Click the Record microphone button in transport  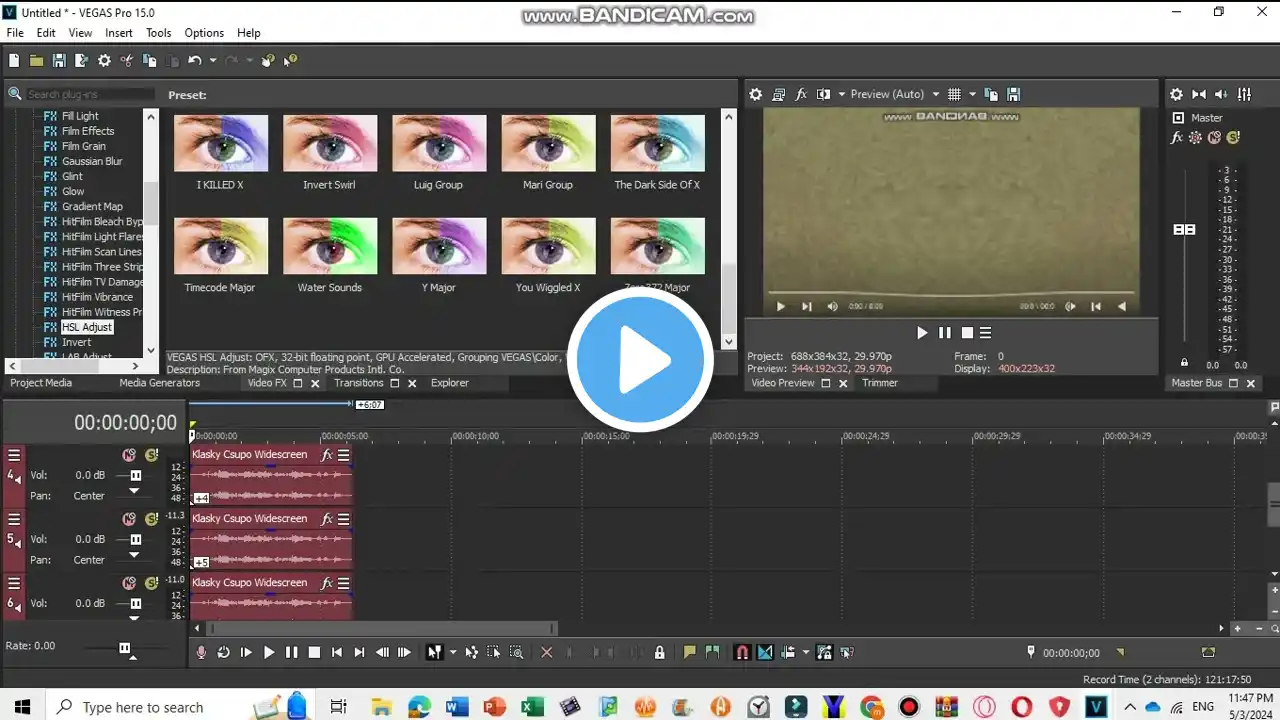201,652
